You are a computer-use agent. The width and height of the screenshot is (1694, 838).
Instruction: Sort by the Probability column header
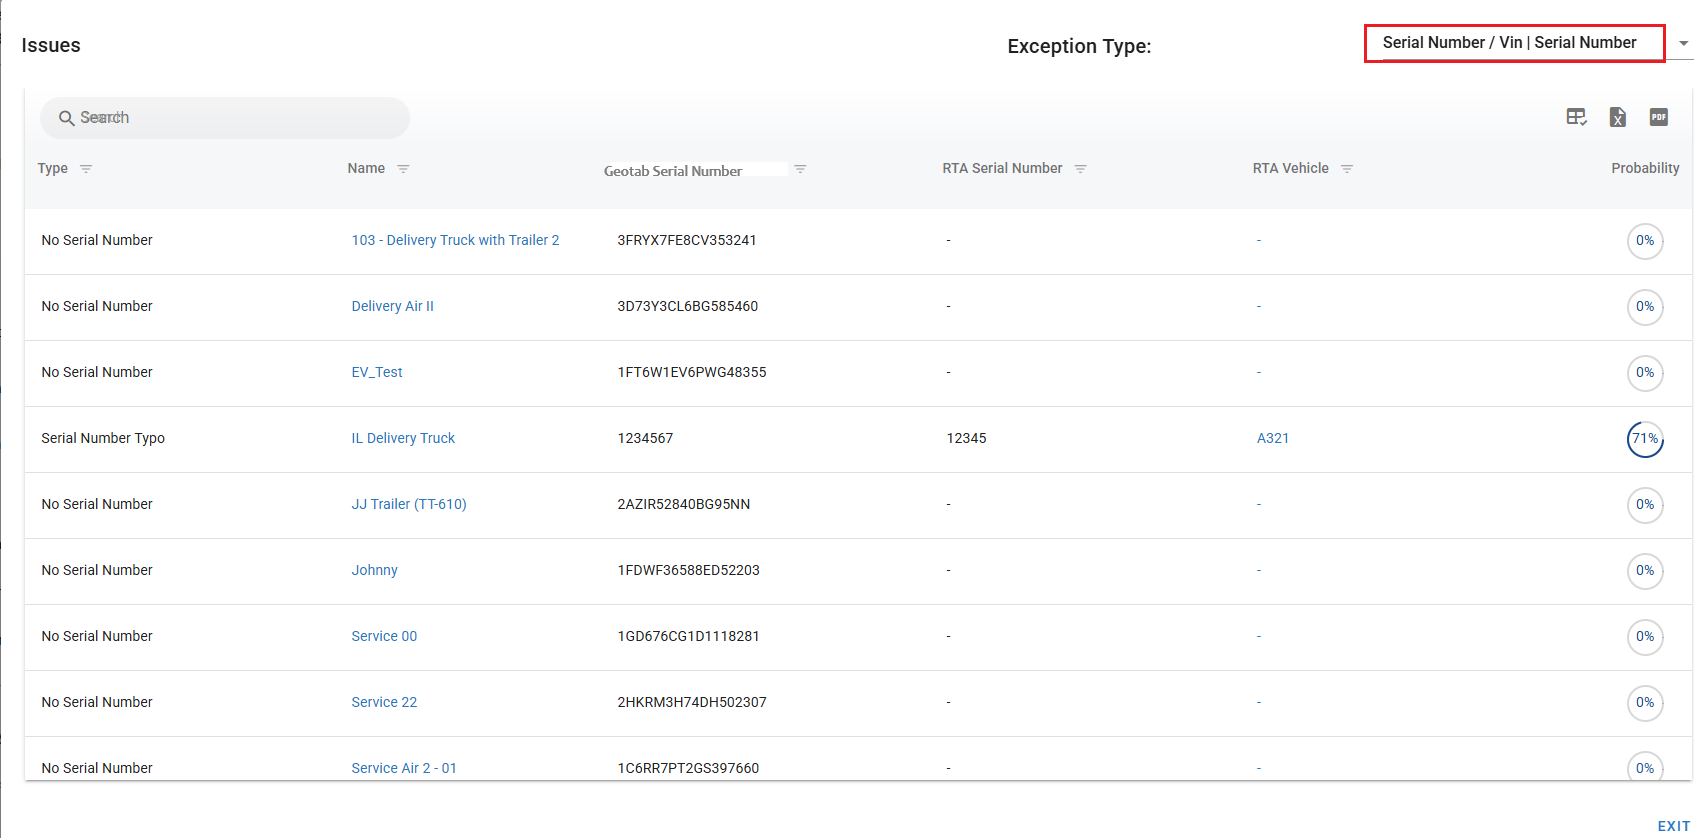(x=1644, y=168)
